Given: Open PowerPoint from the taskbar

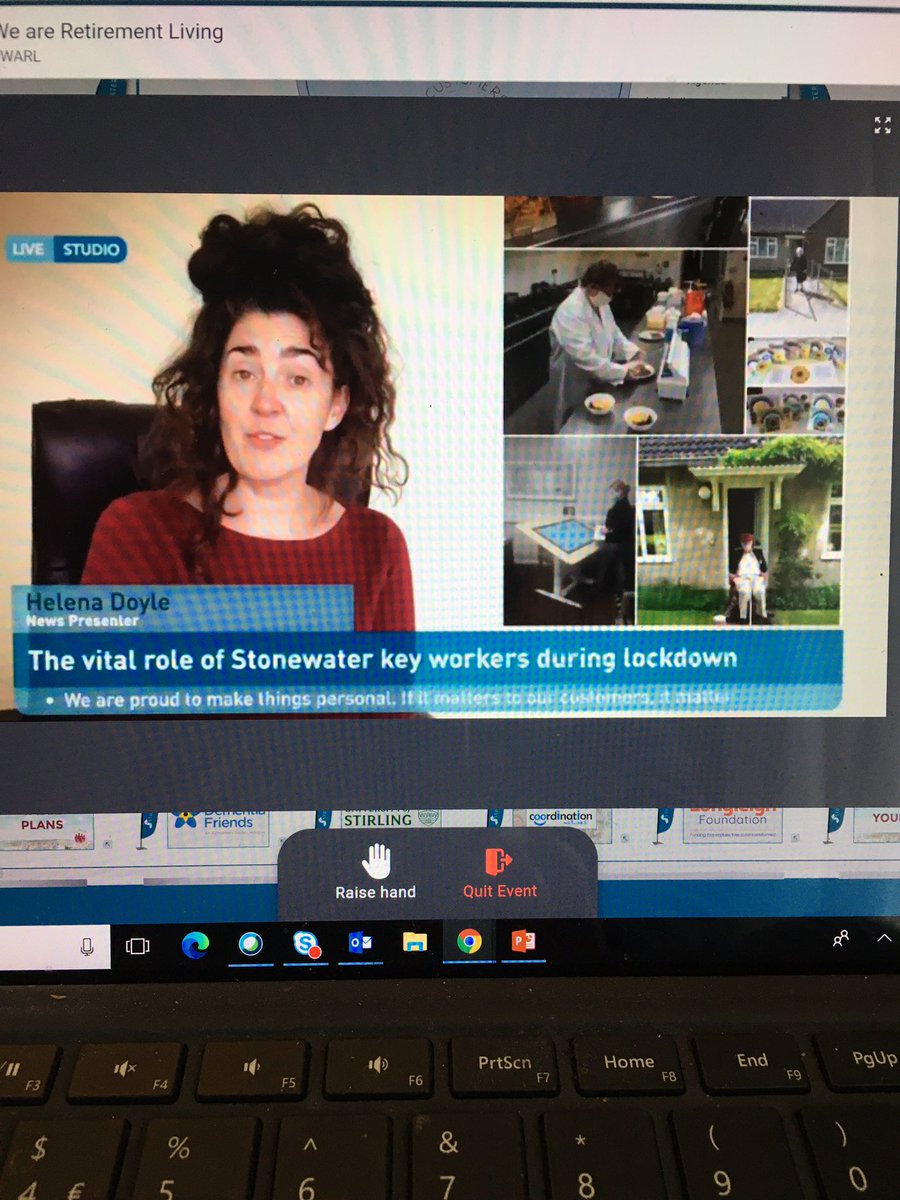Looking at the screenshot, I should [x=524, y=941].
